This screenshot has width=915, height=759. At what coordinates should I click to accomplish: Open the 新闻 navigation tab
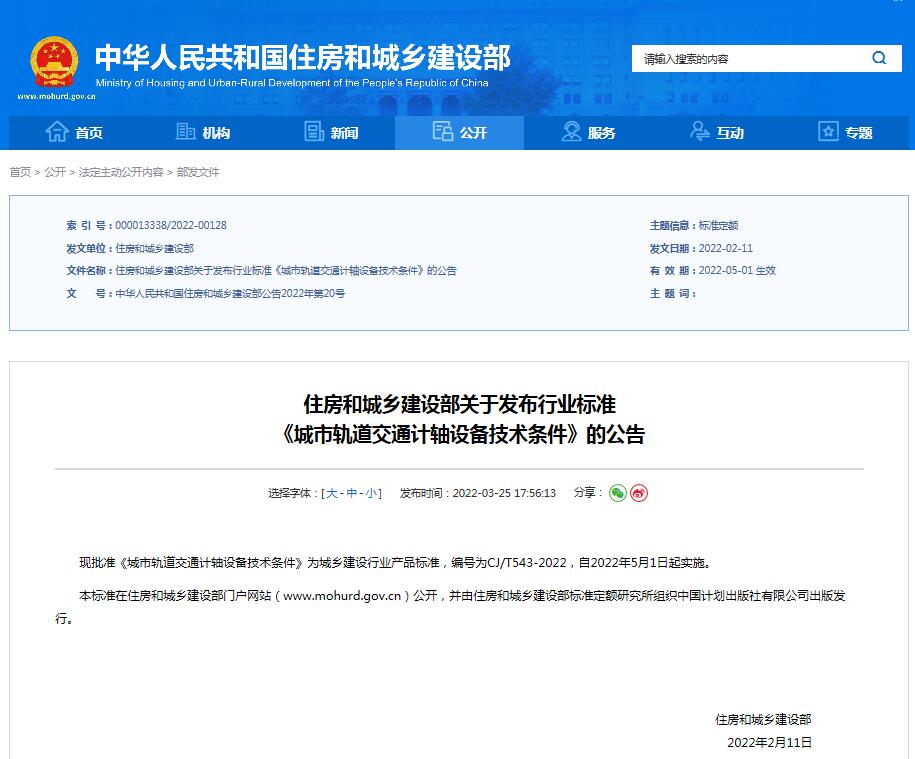point(331,132)
